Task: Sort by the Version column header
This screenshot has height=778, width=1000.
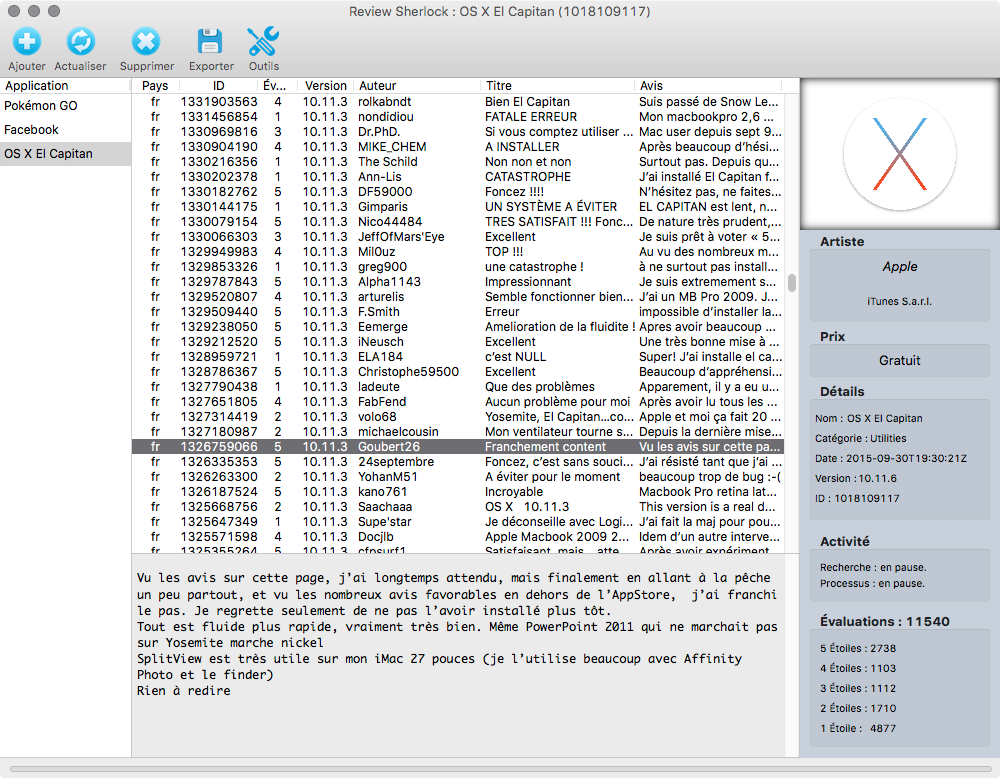Action: pyautogui.click(x=325, y=85)
